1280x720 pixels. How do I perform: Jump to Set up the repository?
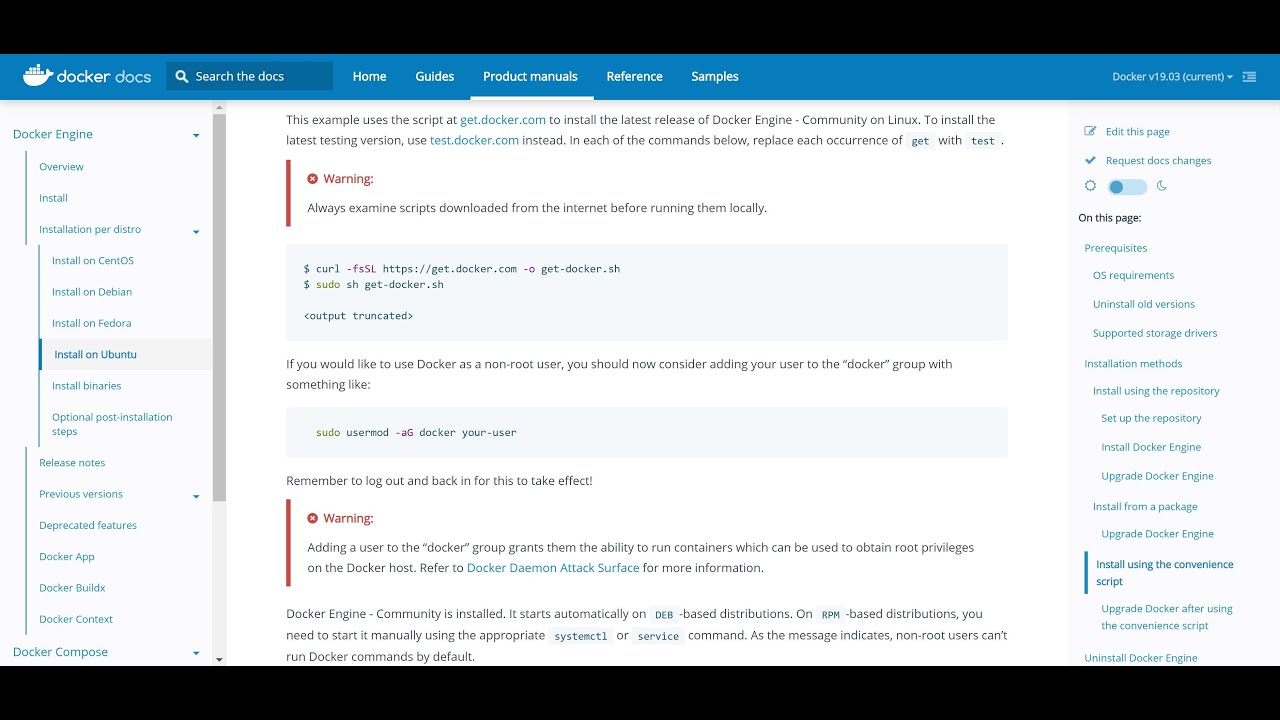[1151, 418]
